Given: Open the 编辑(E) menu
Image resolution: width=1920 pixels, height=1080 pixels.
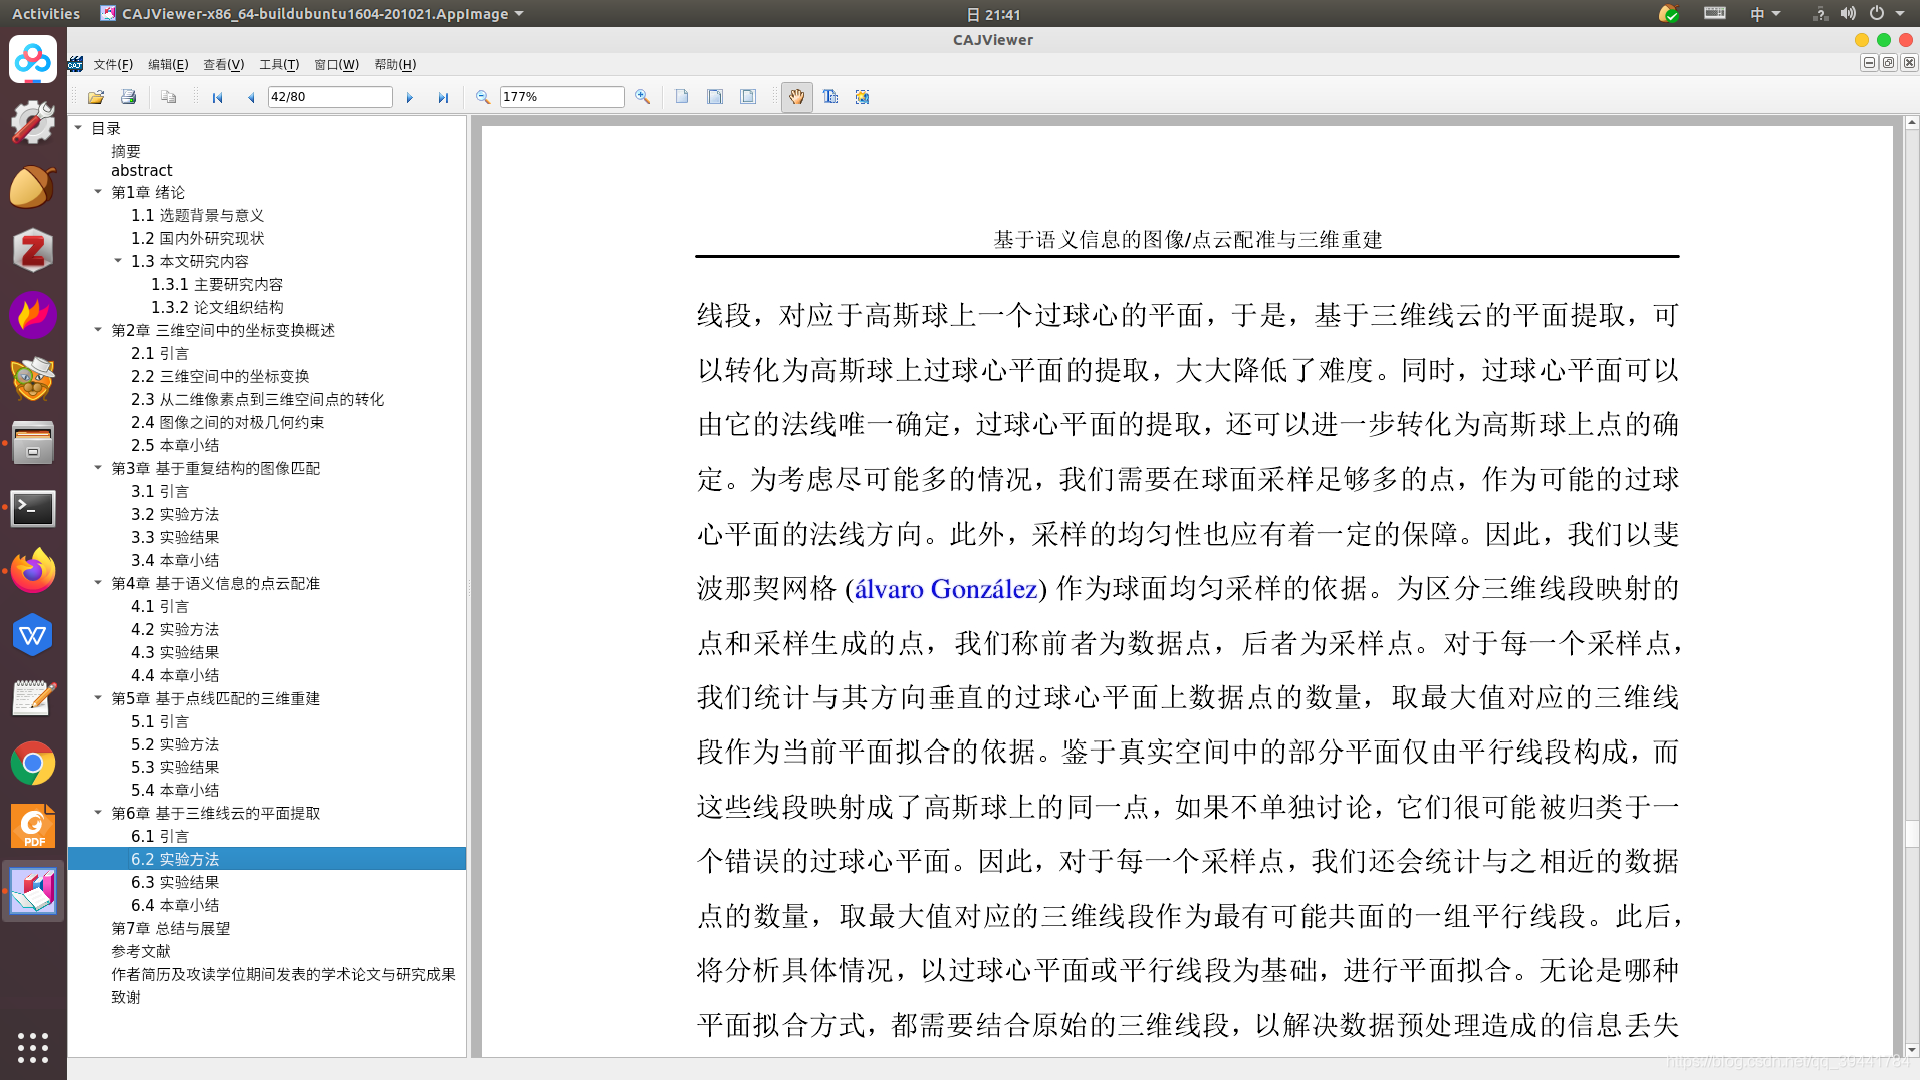Looking at the screenshot, I should (x=168, y=64).
